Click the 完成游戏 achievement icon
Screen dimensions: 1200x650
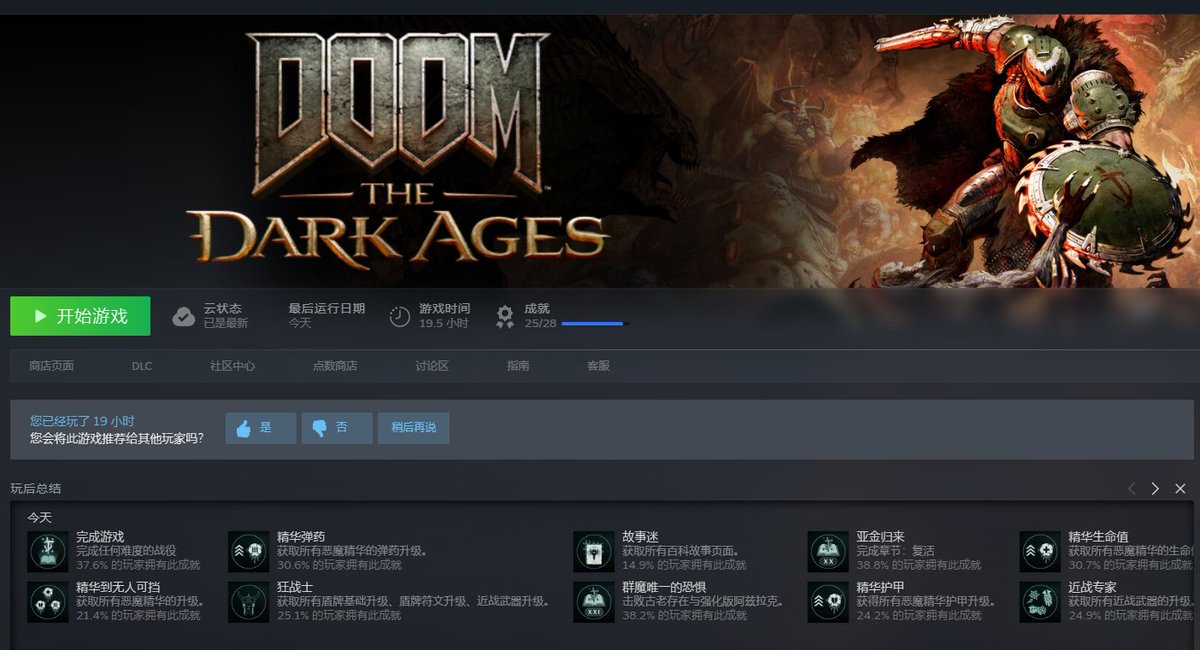click(47, 551)
